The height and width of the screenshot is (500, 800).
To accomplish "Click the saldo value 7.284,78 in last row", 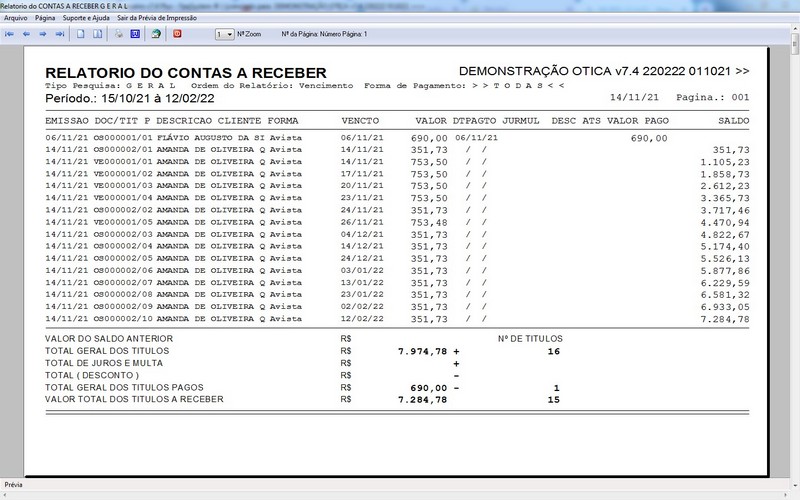I will click(x=724, y=319).
